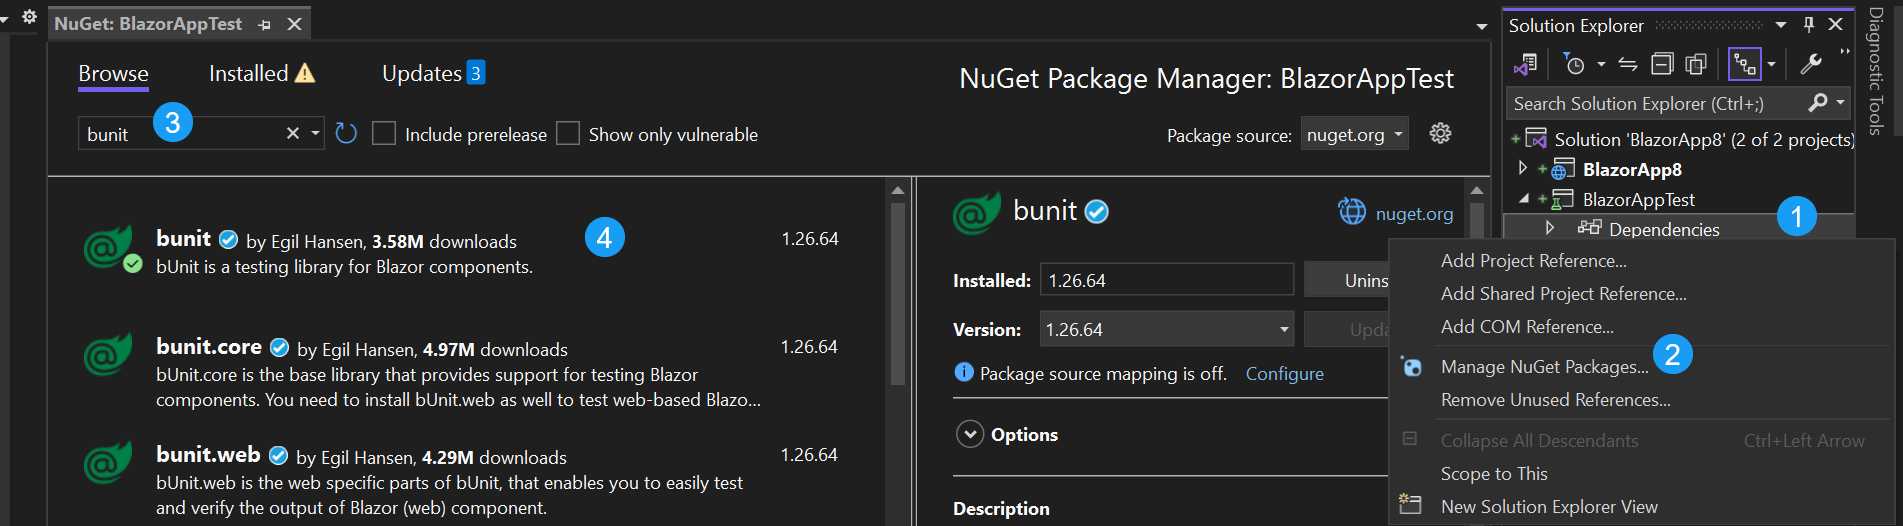
Task: Open the Version 1.26.64 dropdown
Action: [x=1167, y=329]
